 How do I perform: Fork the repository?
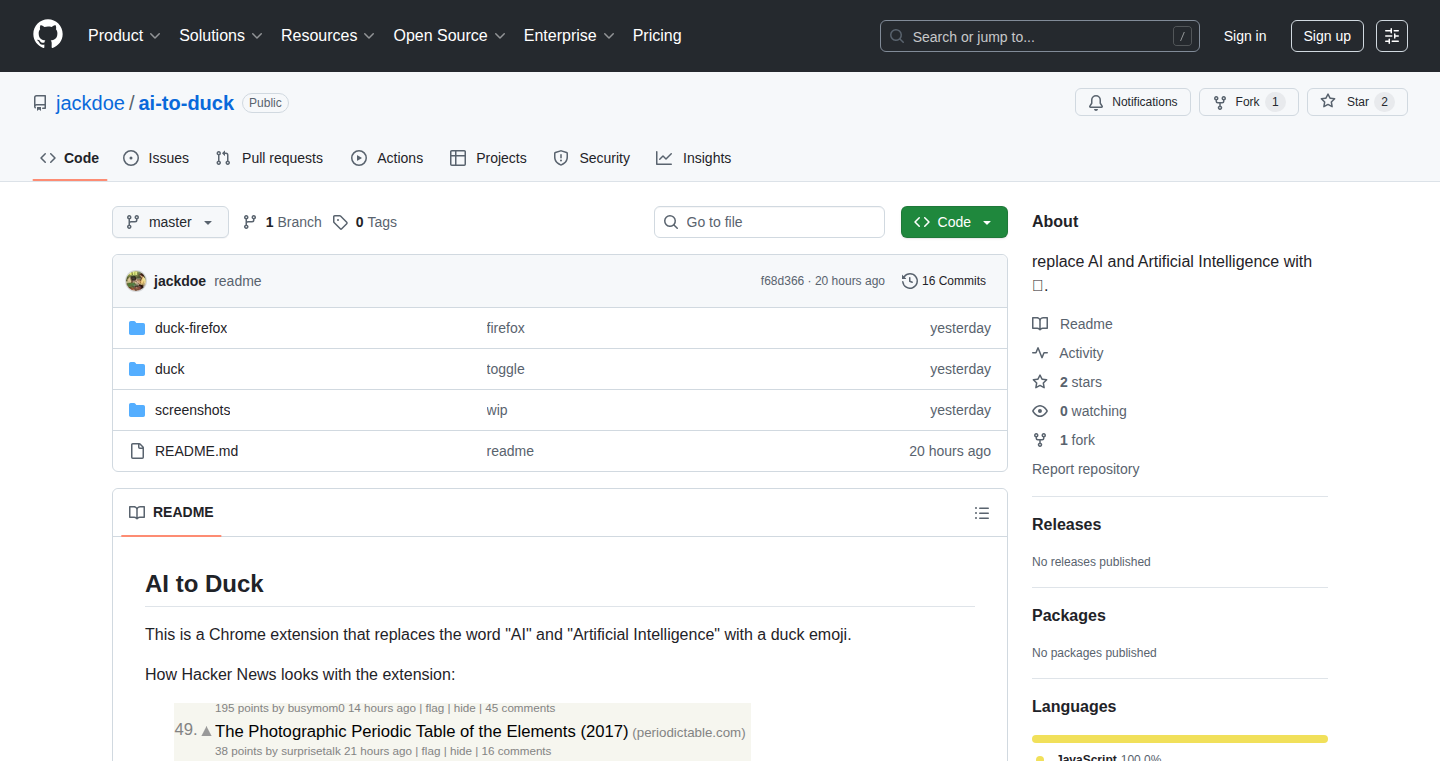click(1249, 102)
